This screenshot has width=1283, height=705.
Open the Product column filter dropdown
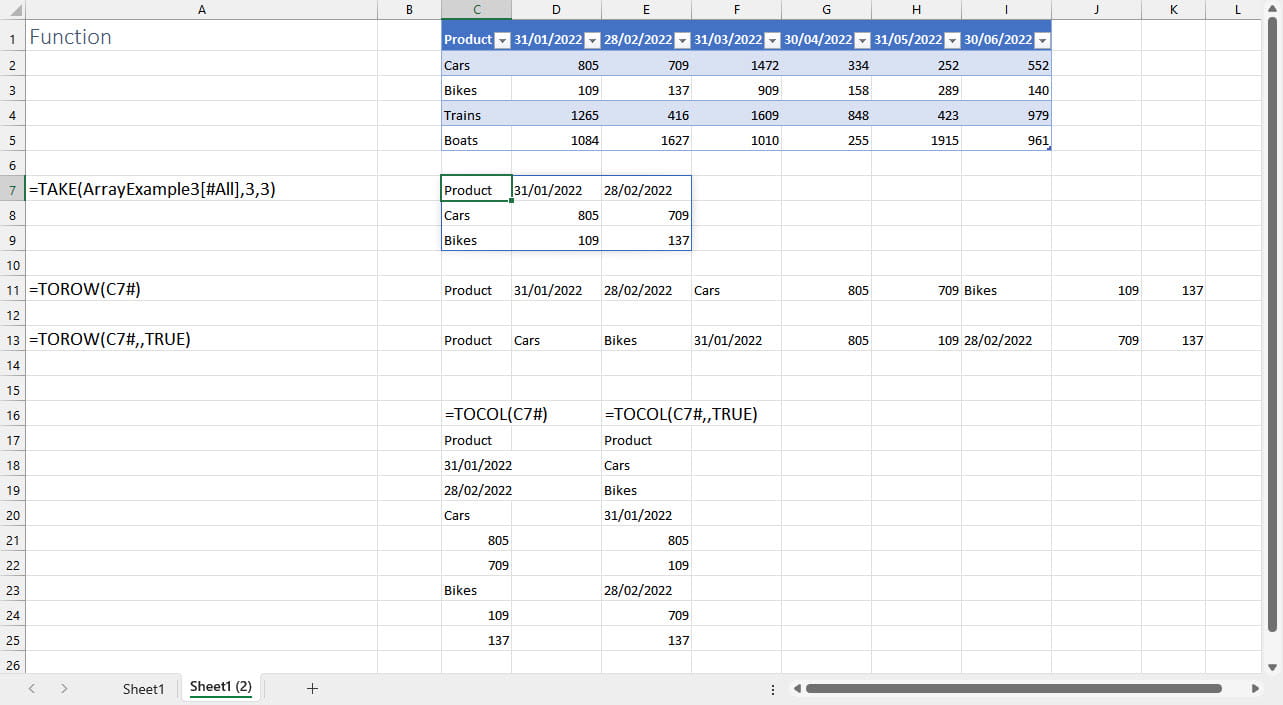[502, 40]
